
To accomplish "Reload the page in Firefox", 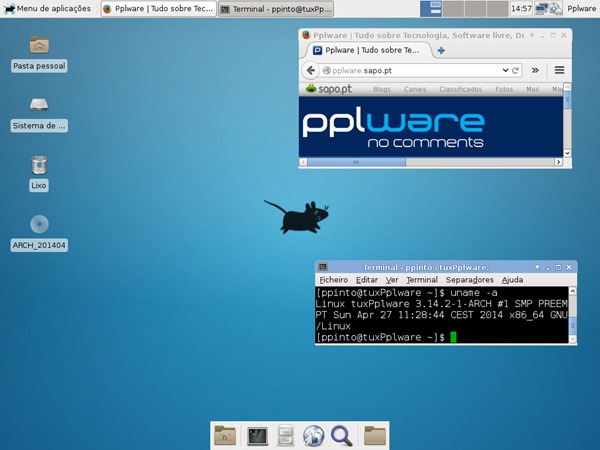I will pos(515,70).
